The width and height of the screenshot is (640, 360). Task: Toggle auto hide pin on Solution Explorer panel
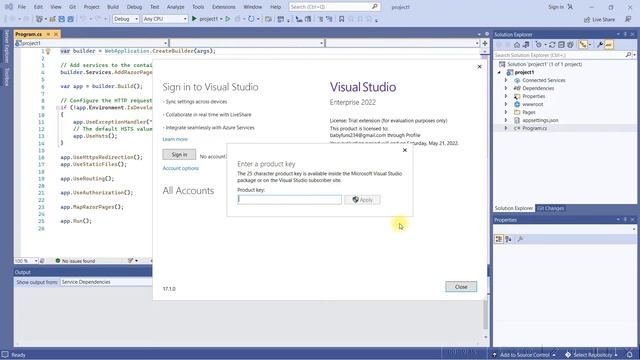[x=625, y=35]
